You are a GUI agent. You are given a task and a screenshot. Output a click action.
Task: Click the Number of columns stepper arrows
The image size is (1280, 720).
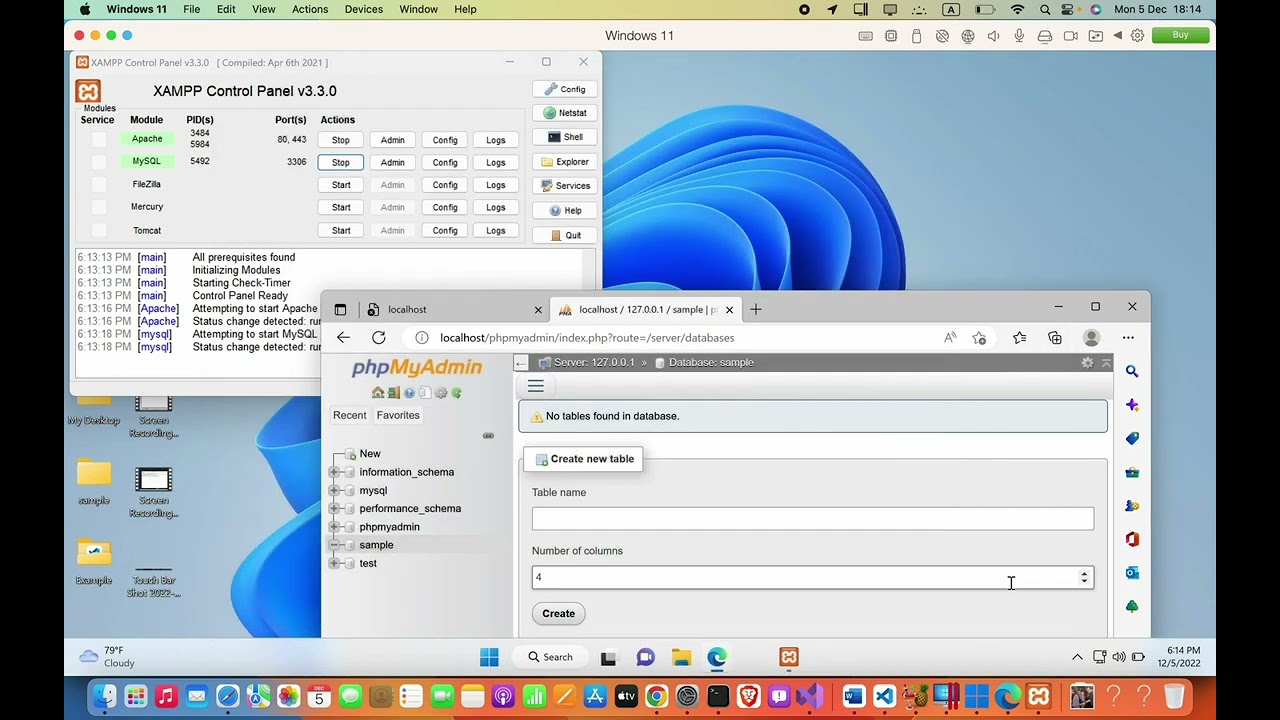tap(1084, 578)
